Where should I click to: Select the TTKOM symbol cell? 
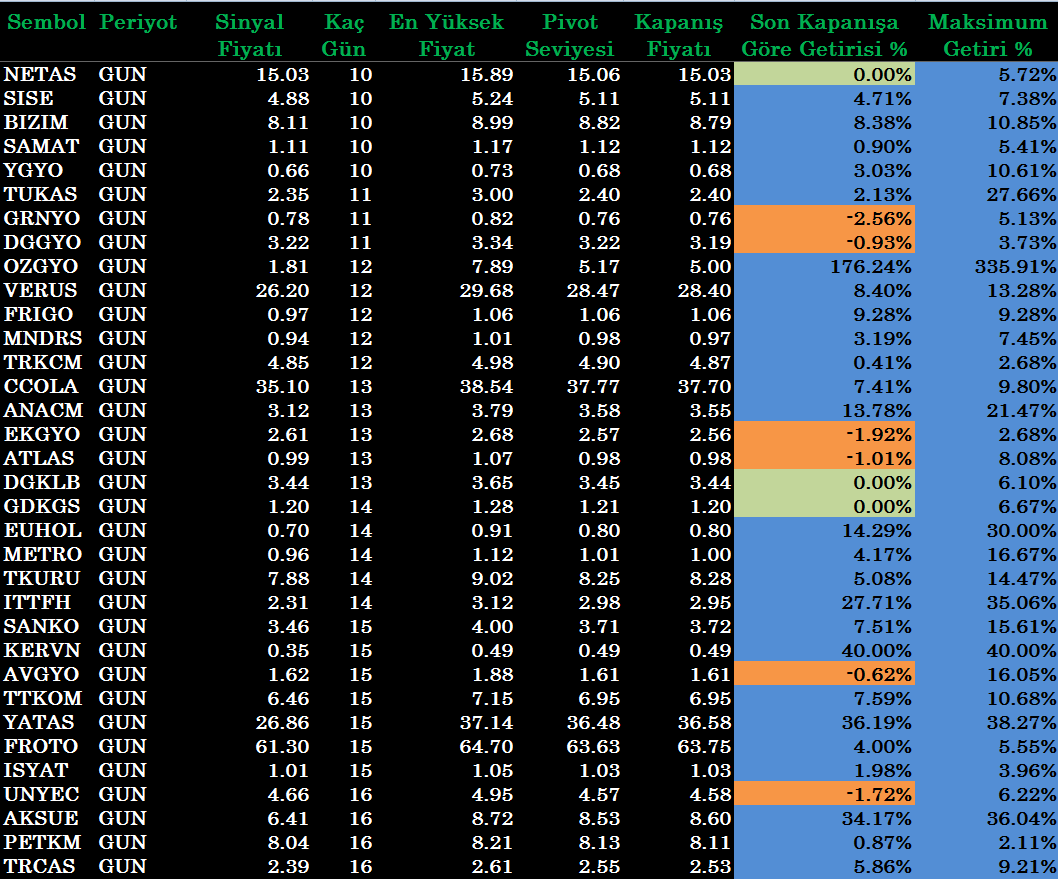pyautogui.click(x=43, y=697)
